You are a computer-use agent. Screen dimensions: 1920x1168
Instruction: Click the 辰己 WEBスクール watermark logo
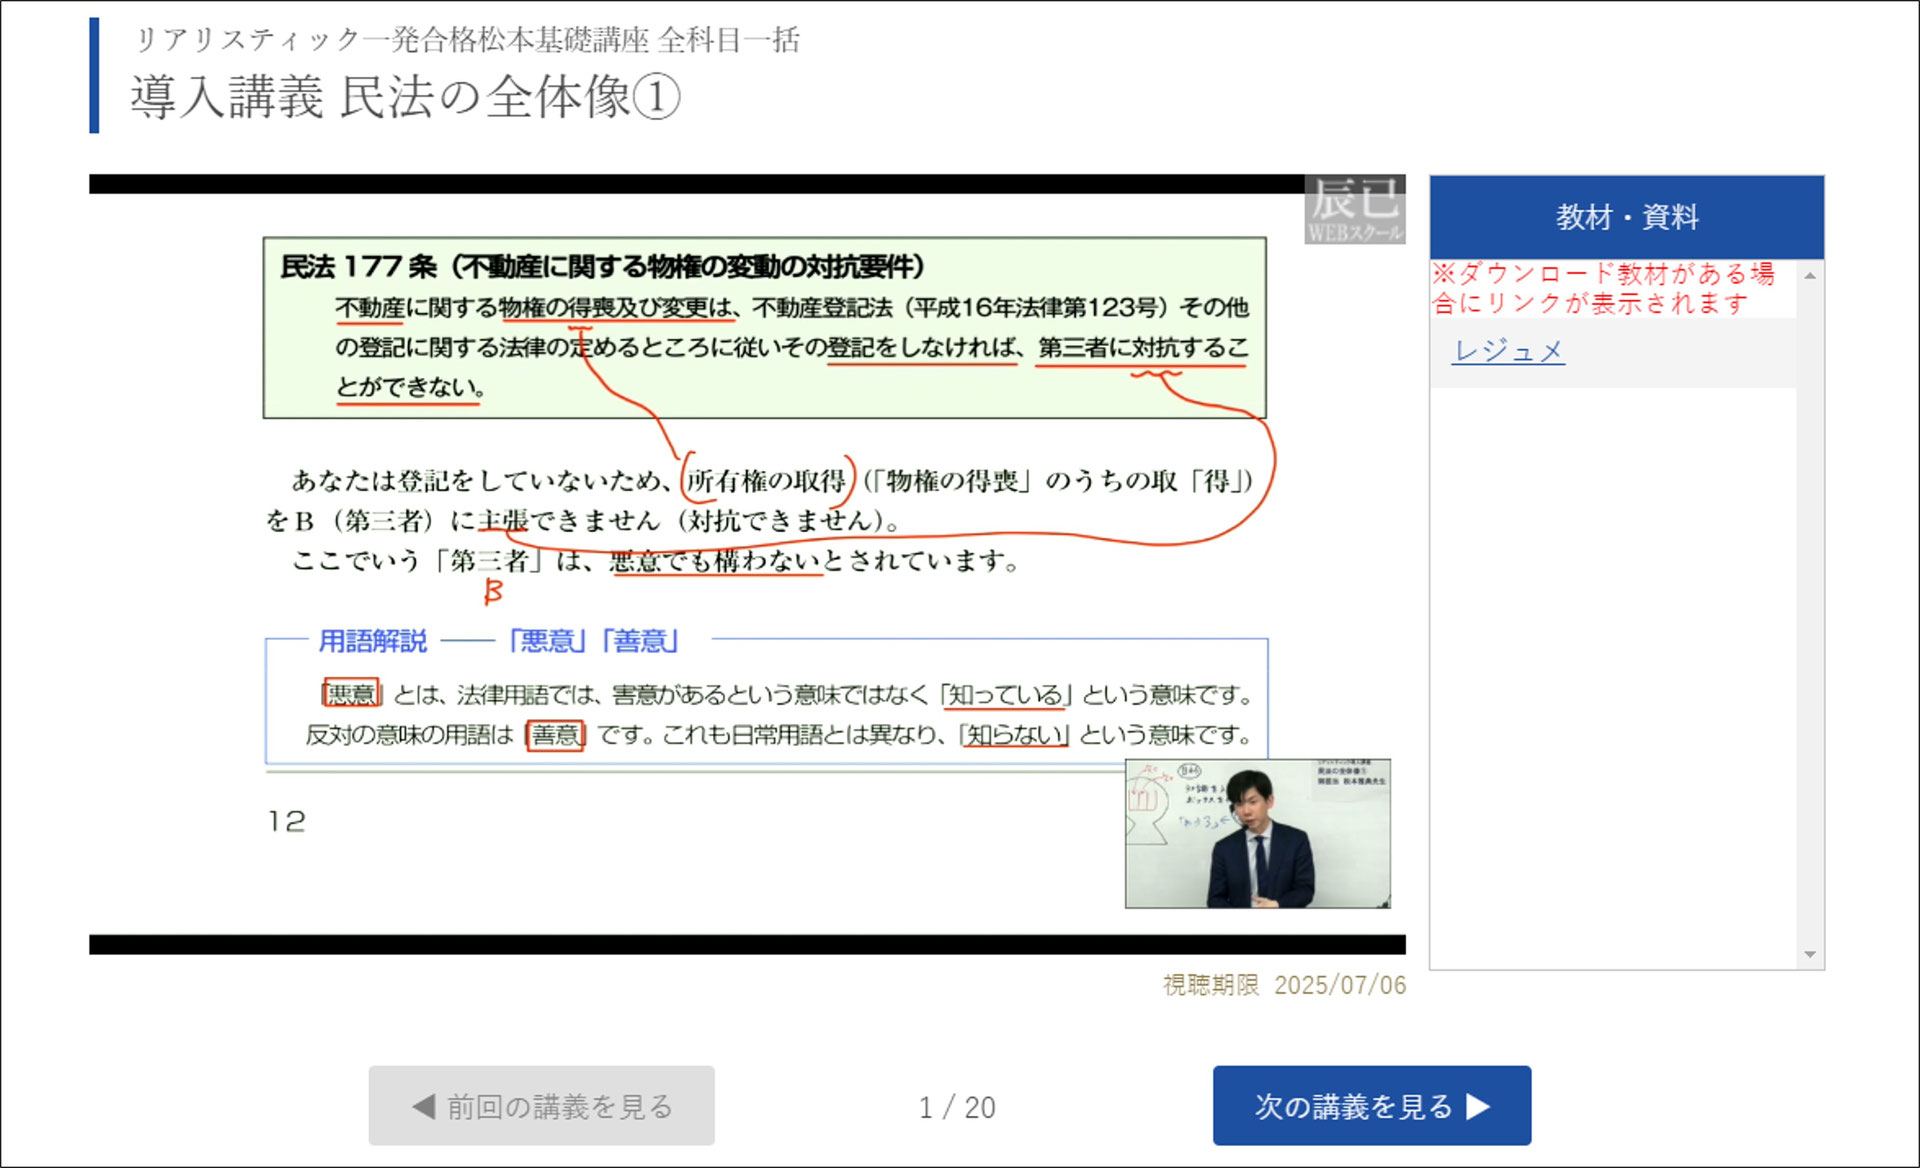coord(1355,207)
